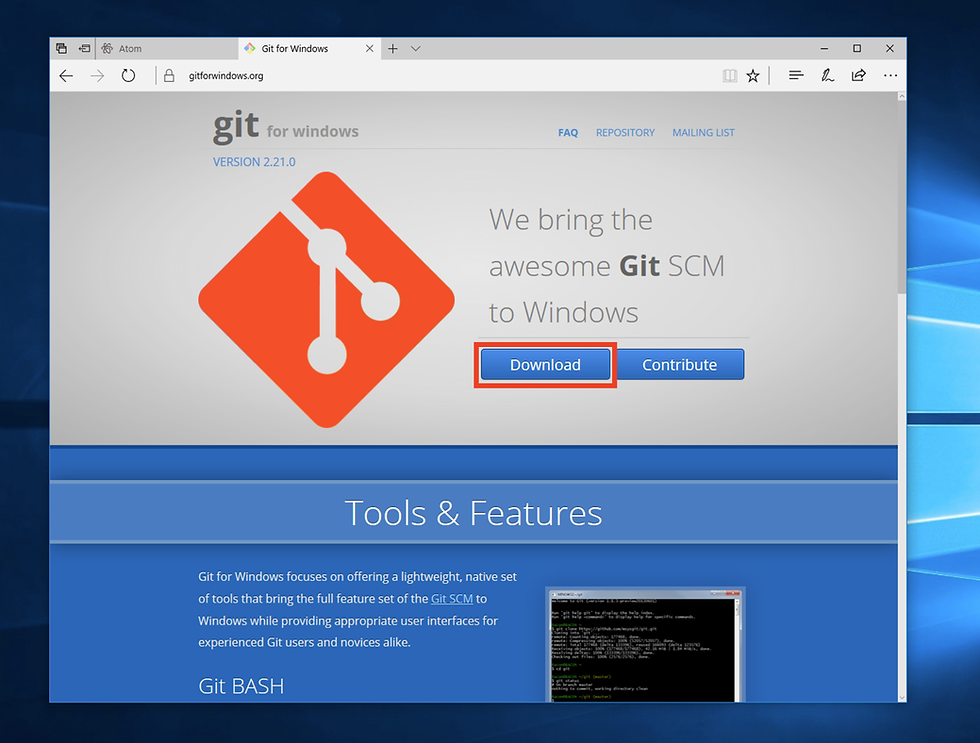
Task: Open the Hub icon
Action: [796, 76]
